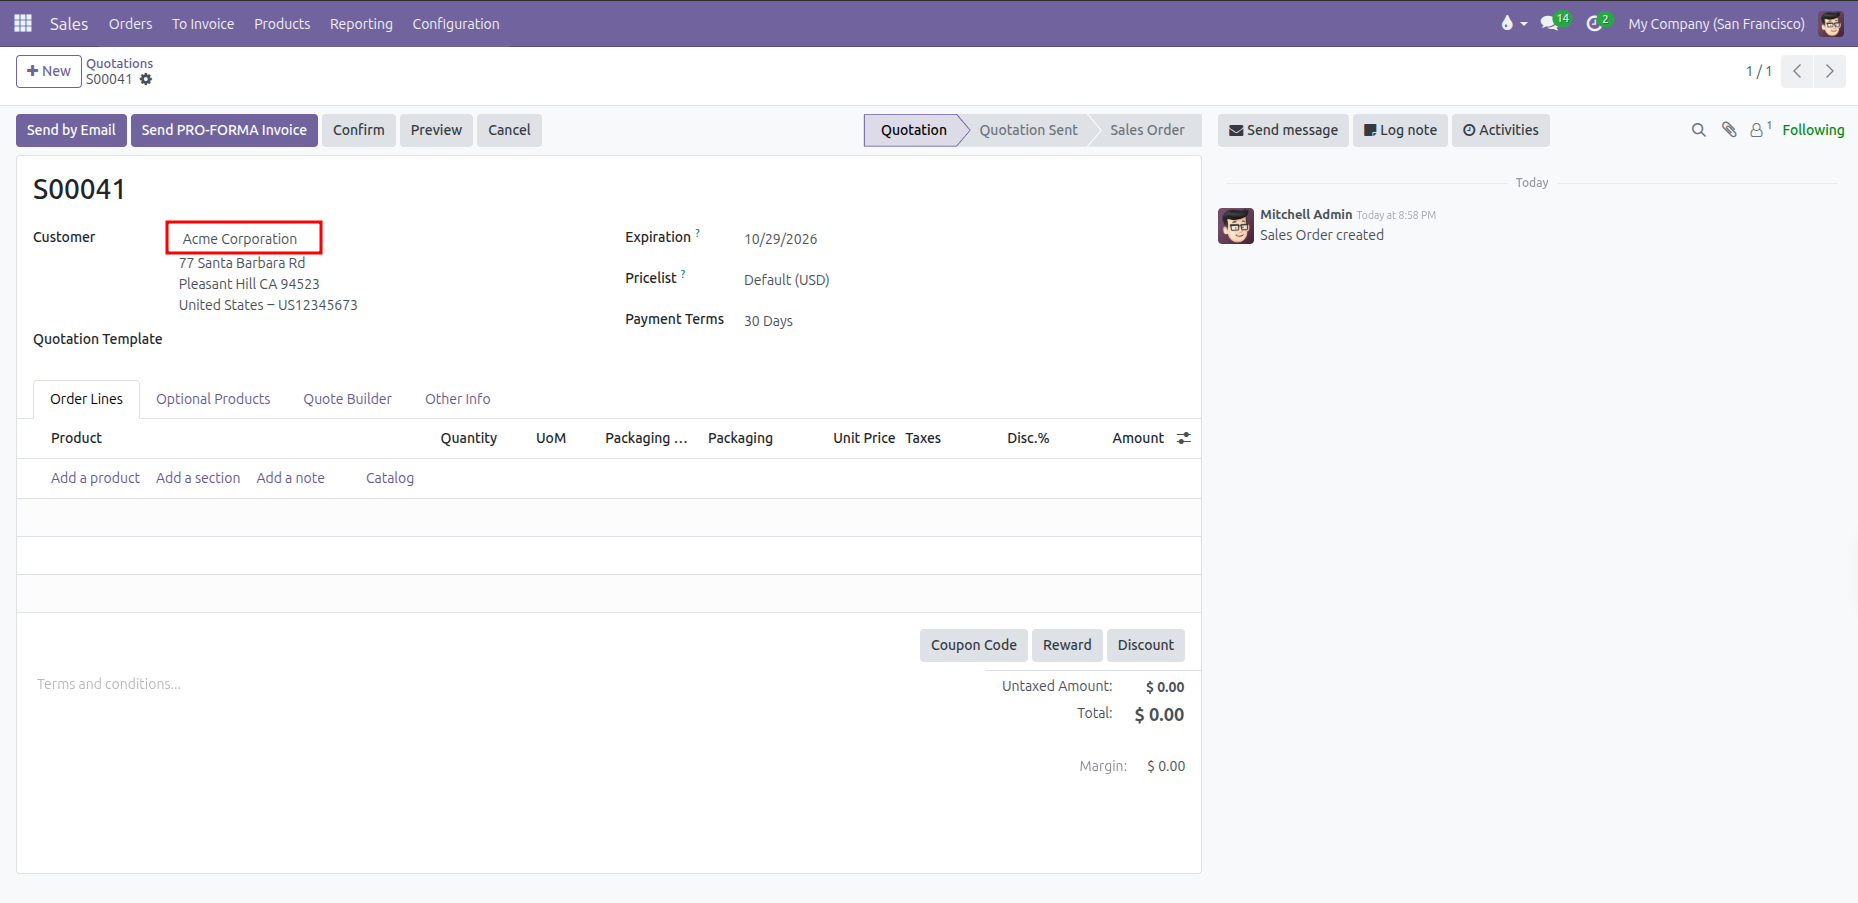Image resolution: width=1858 pixels, height=903 pixels.
Task: Click the Send message button
Action: [x=1283, y=130]
